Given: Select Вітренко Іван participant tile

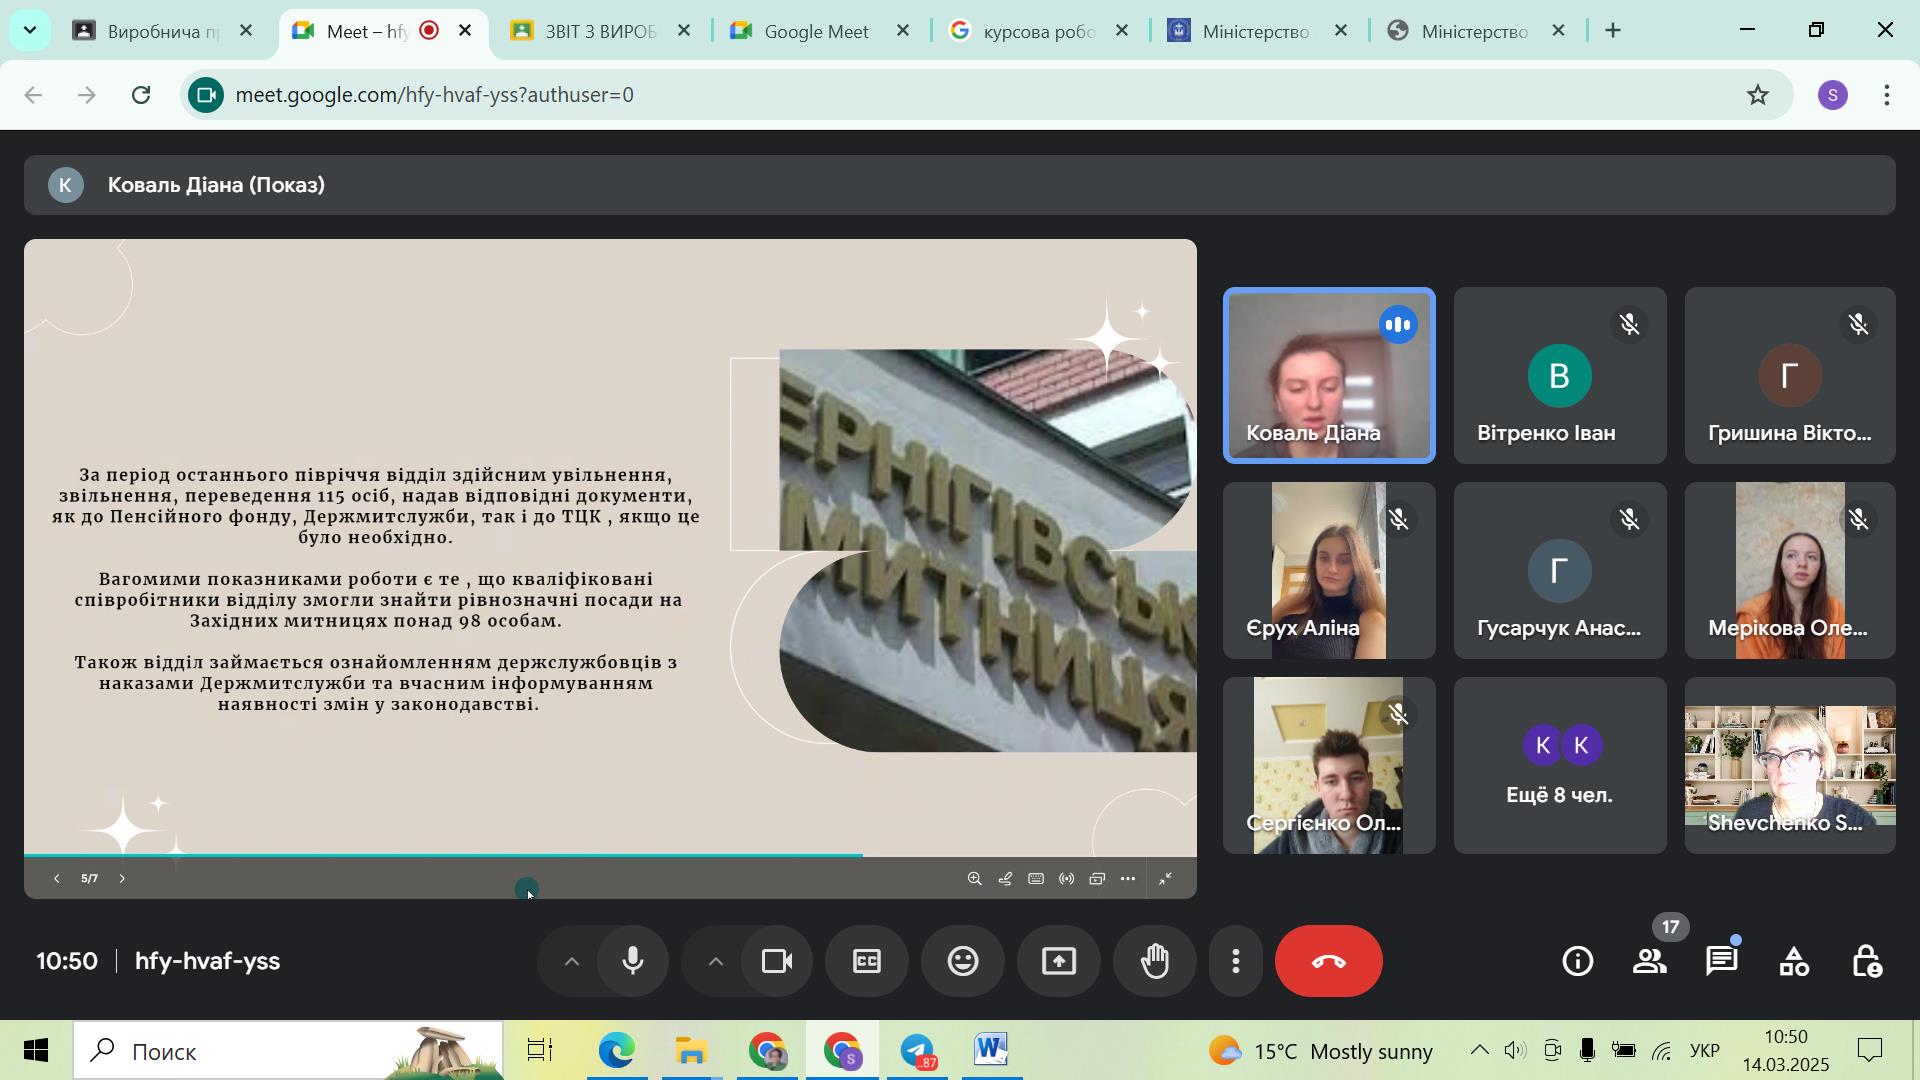Looking at the screenshot, I should click(x=1560, y=375).
